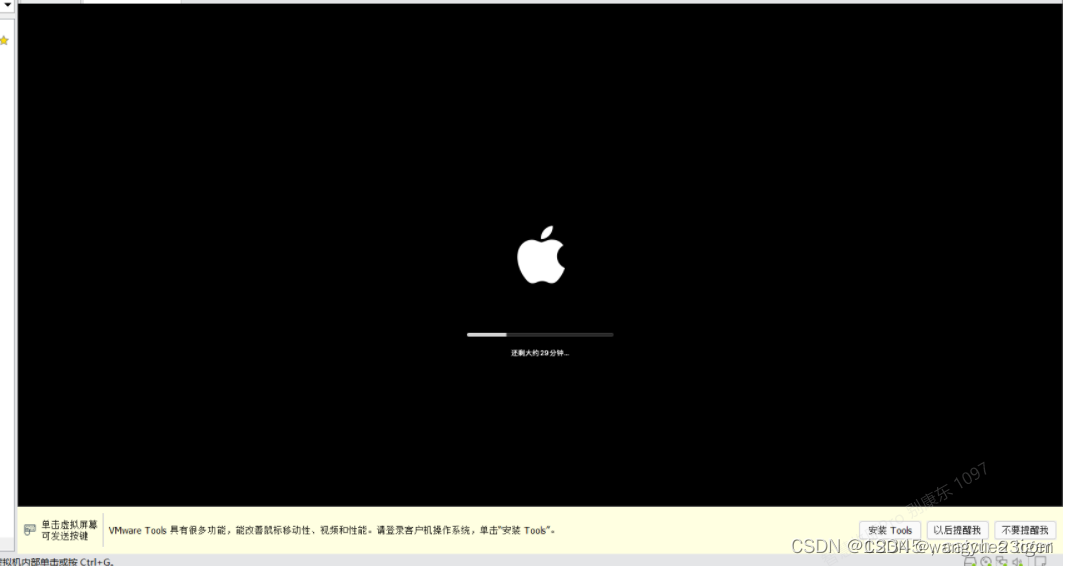This screenshot has width=1068, height=566.
Task: Click the keyboard hint icon beside 单击虚拟屏幕
Action: tap(30, 530)
